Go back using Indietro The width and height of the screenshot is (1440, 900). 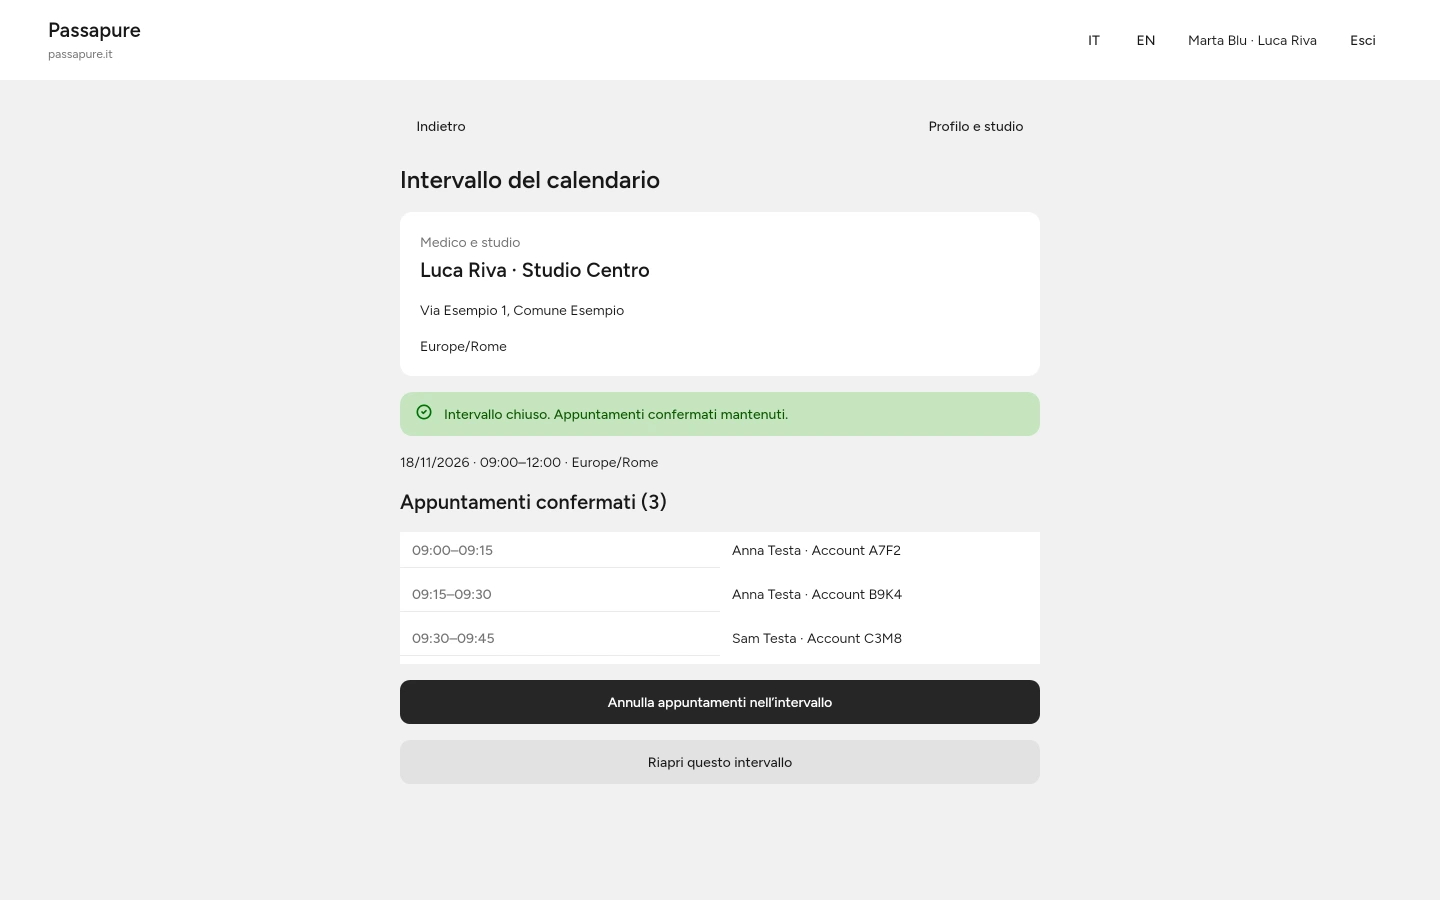tap(441, 126)
